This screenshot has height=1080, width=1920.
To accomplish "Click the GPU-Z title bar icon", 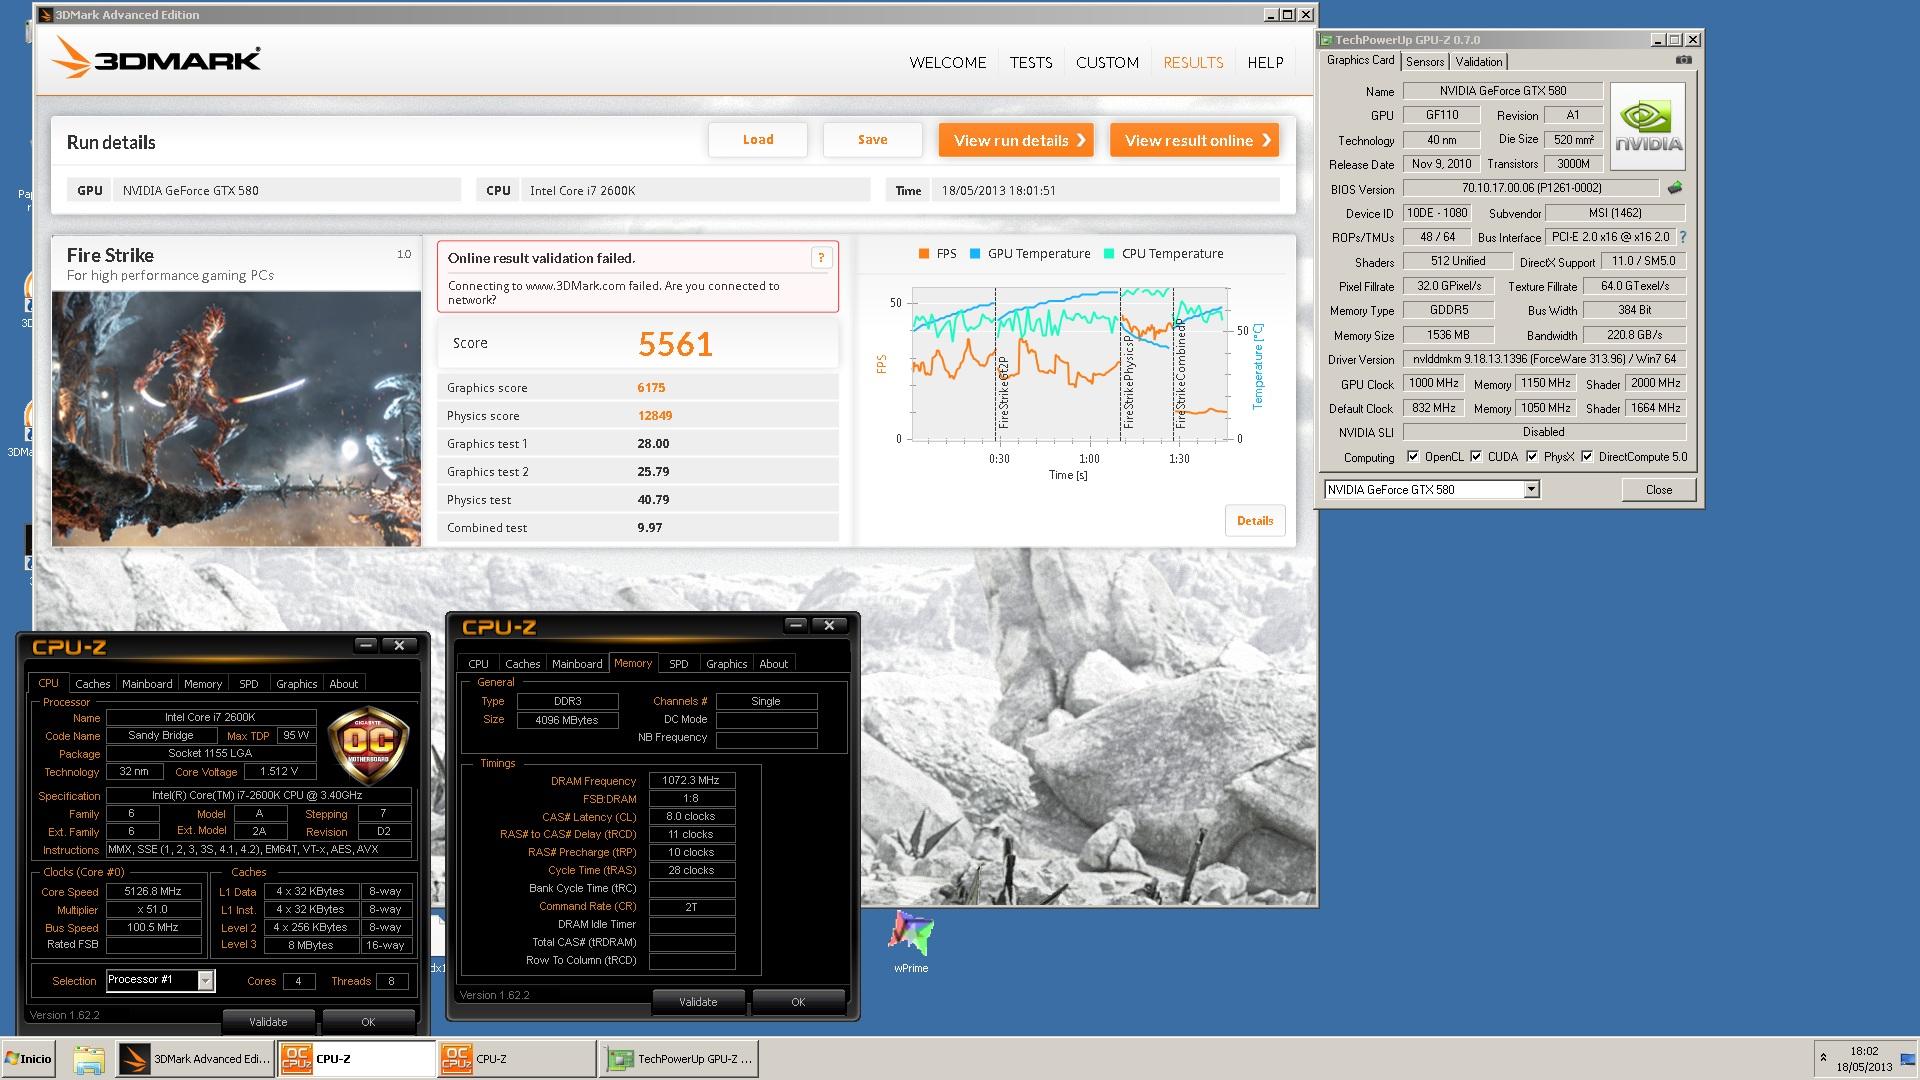I will (x=1326, y=40).
